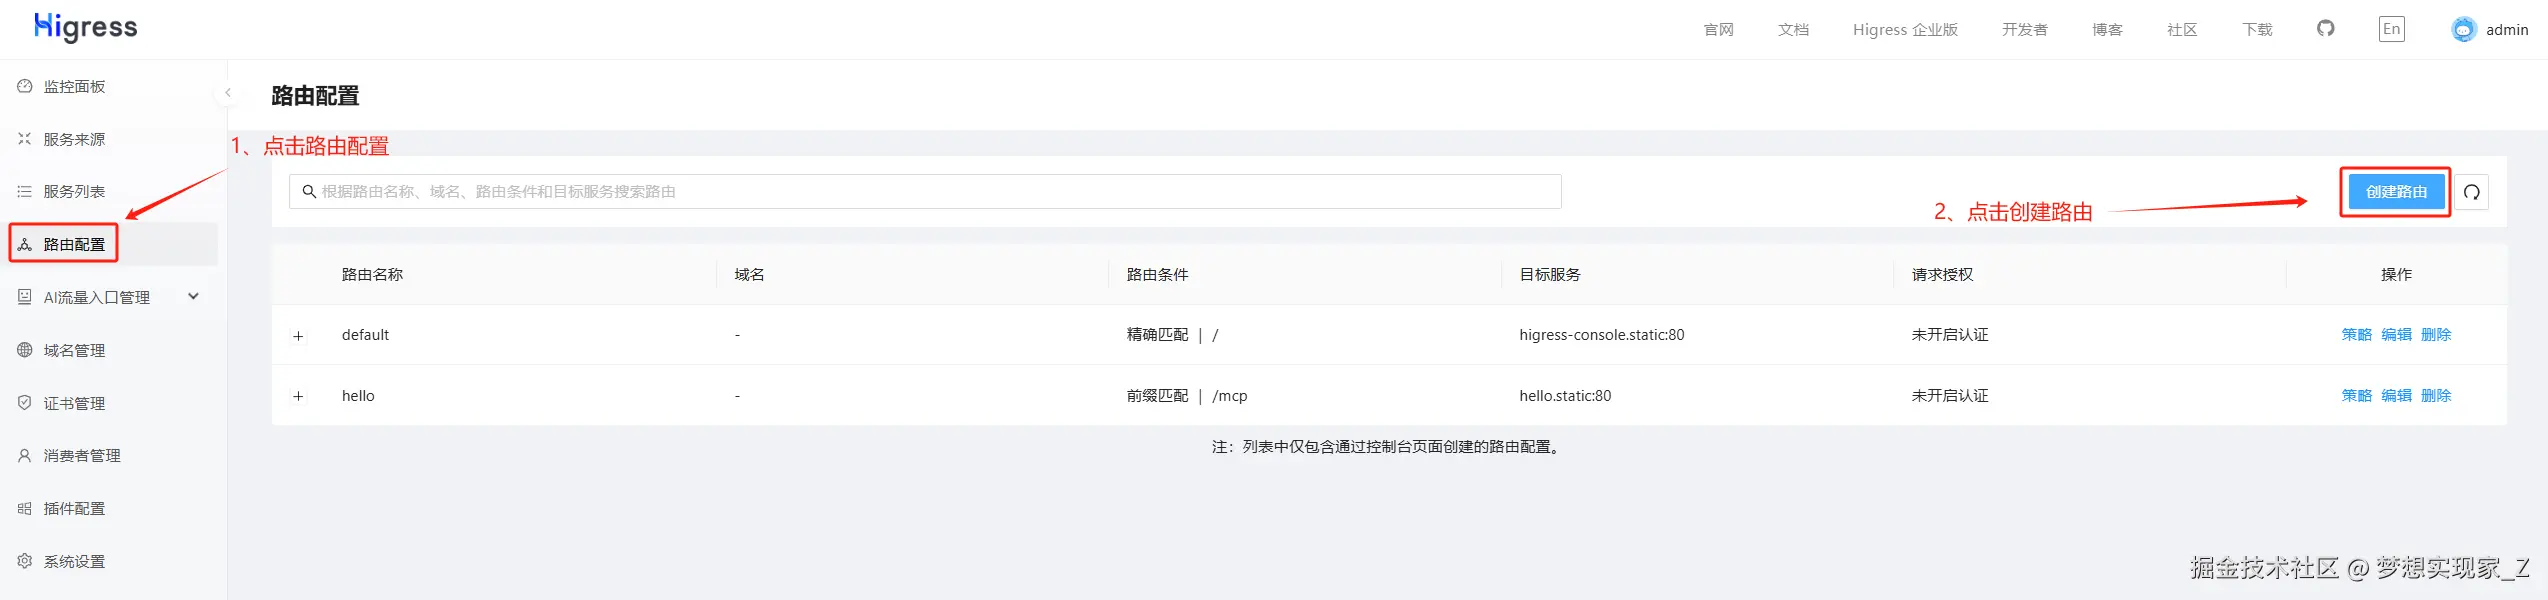Click the 创建路由 button

point(2396,192)
